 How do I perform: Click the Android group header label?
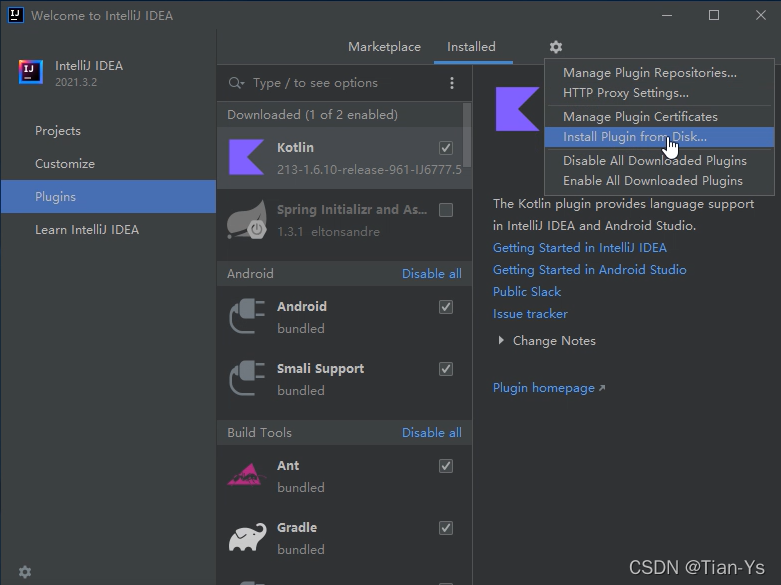[250, 274]
